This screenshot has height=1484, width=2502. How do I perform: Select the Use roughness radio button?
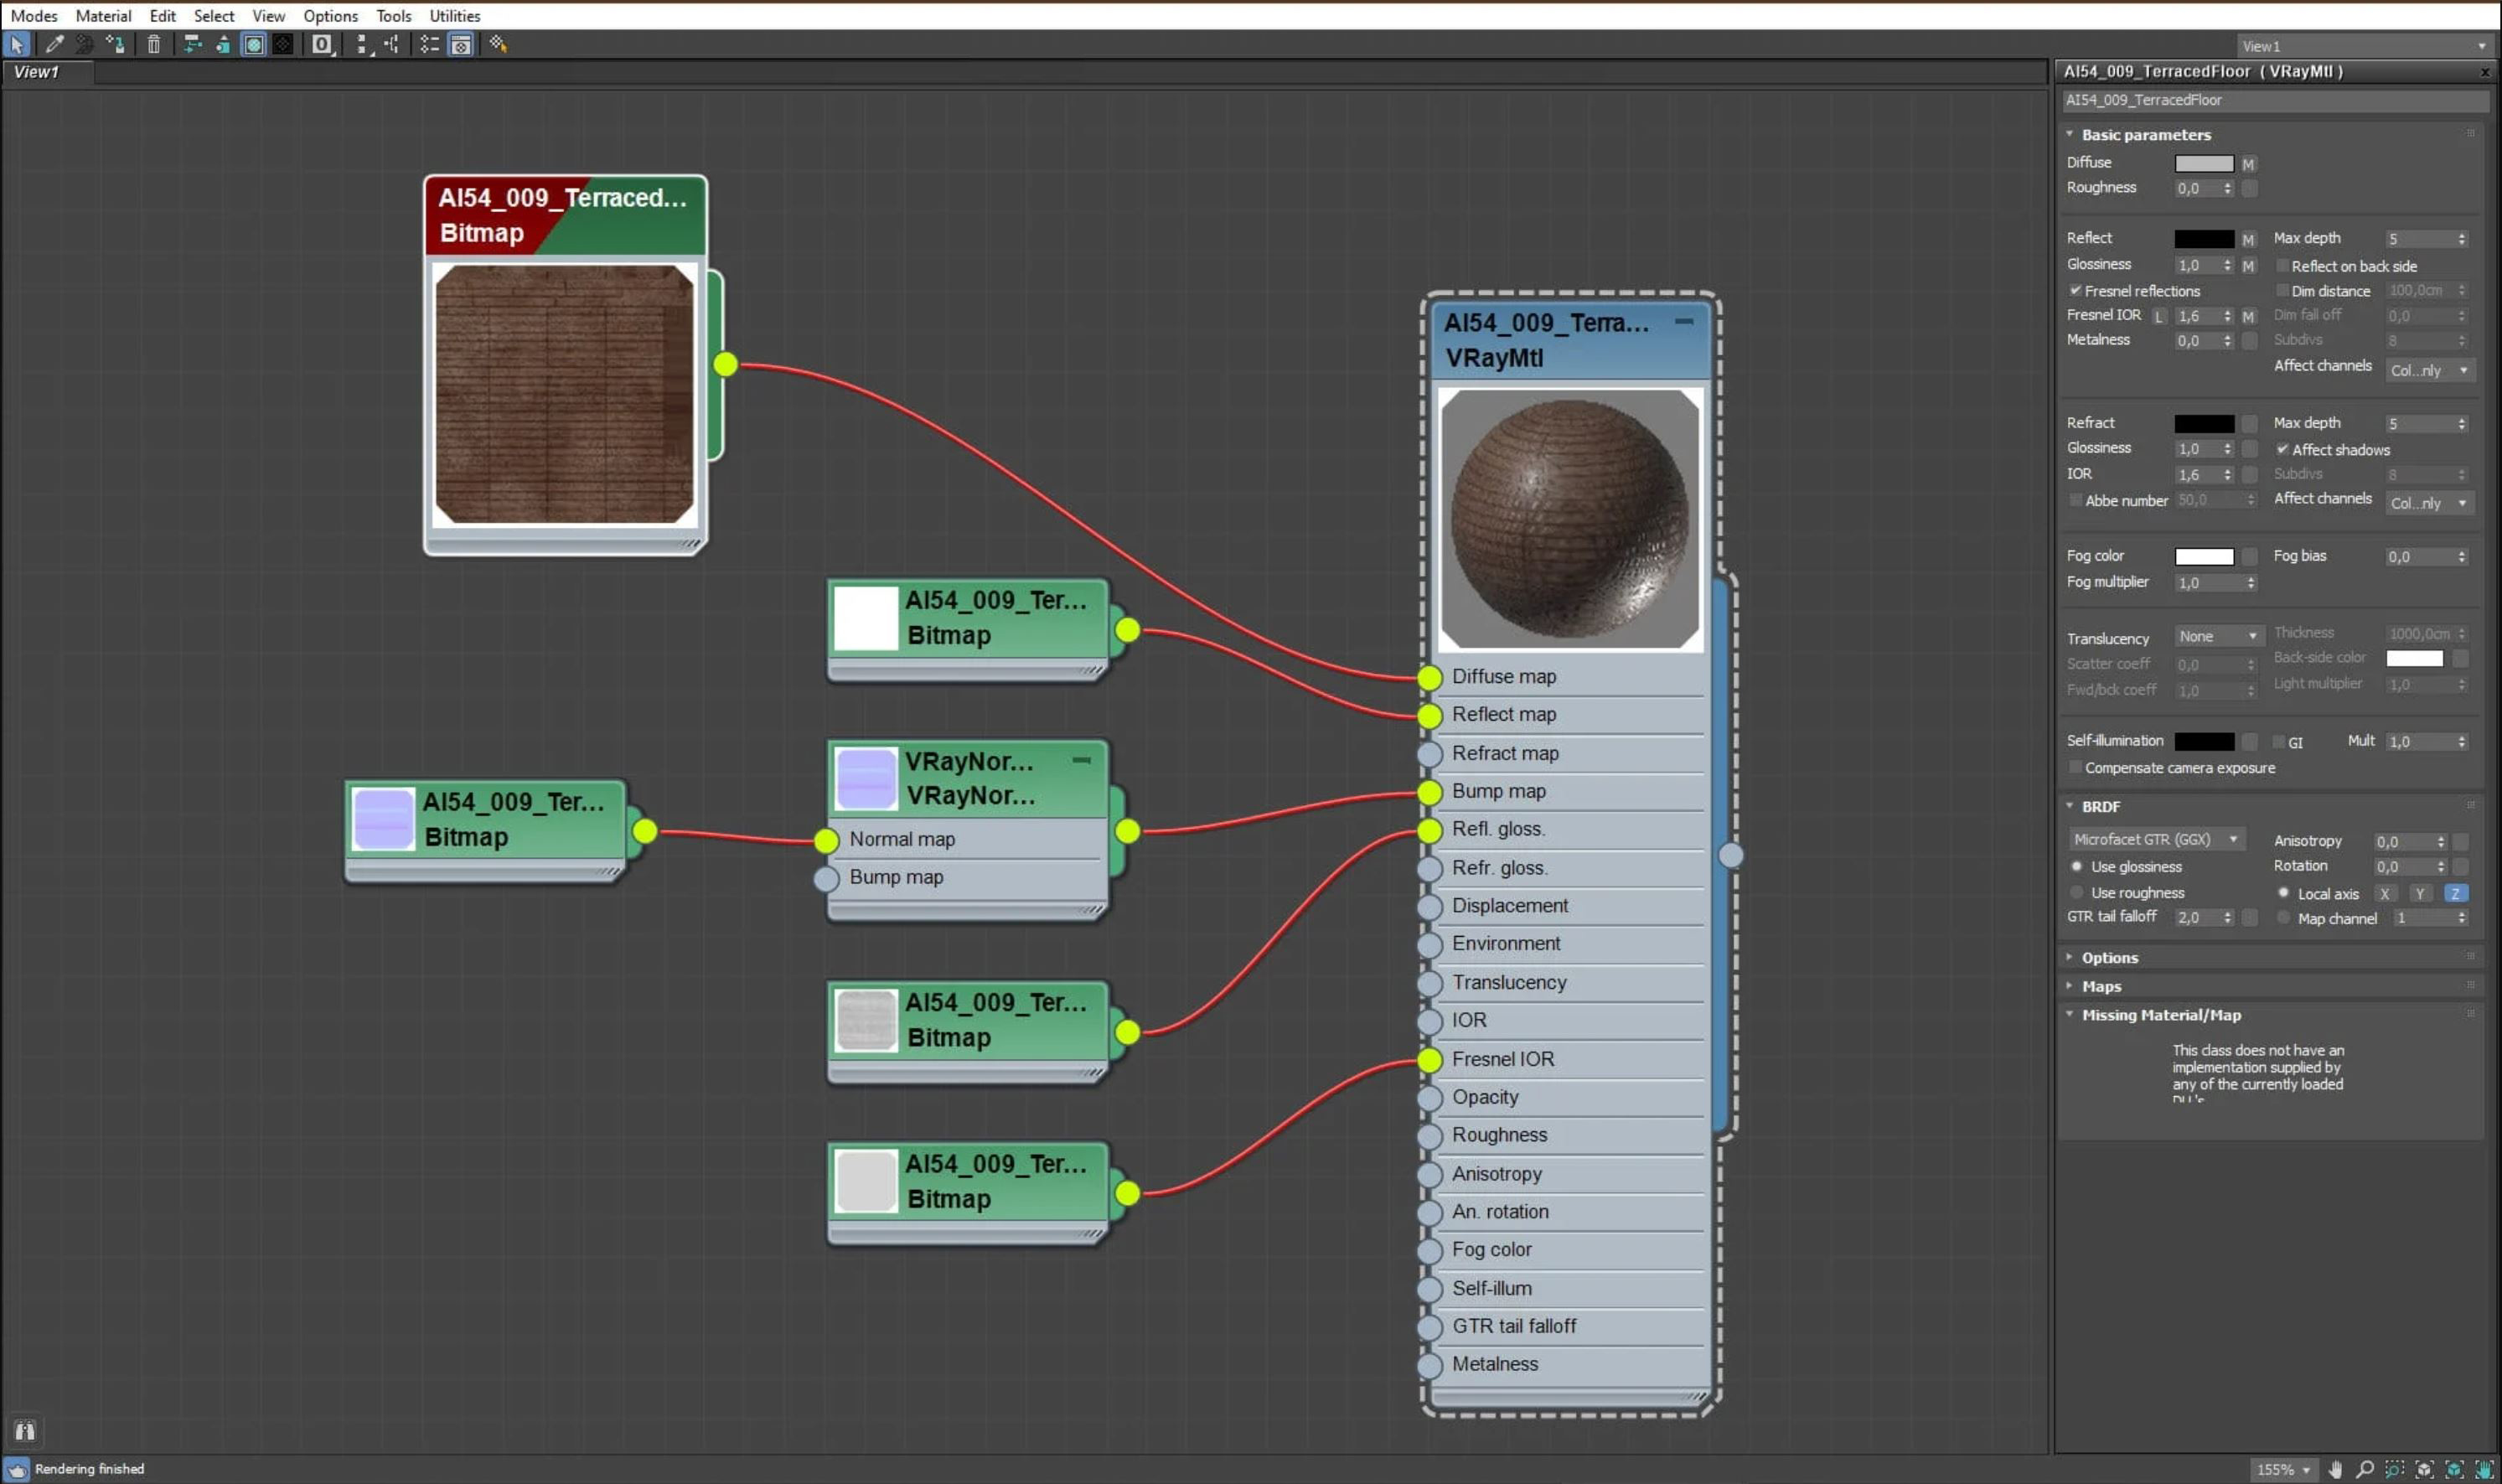point(2077,892)
